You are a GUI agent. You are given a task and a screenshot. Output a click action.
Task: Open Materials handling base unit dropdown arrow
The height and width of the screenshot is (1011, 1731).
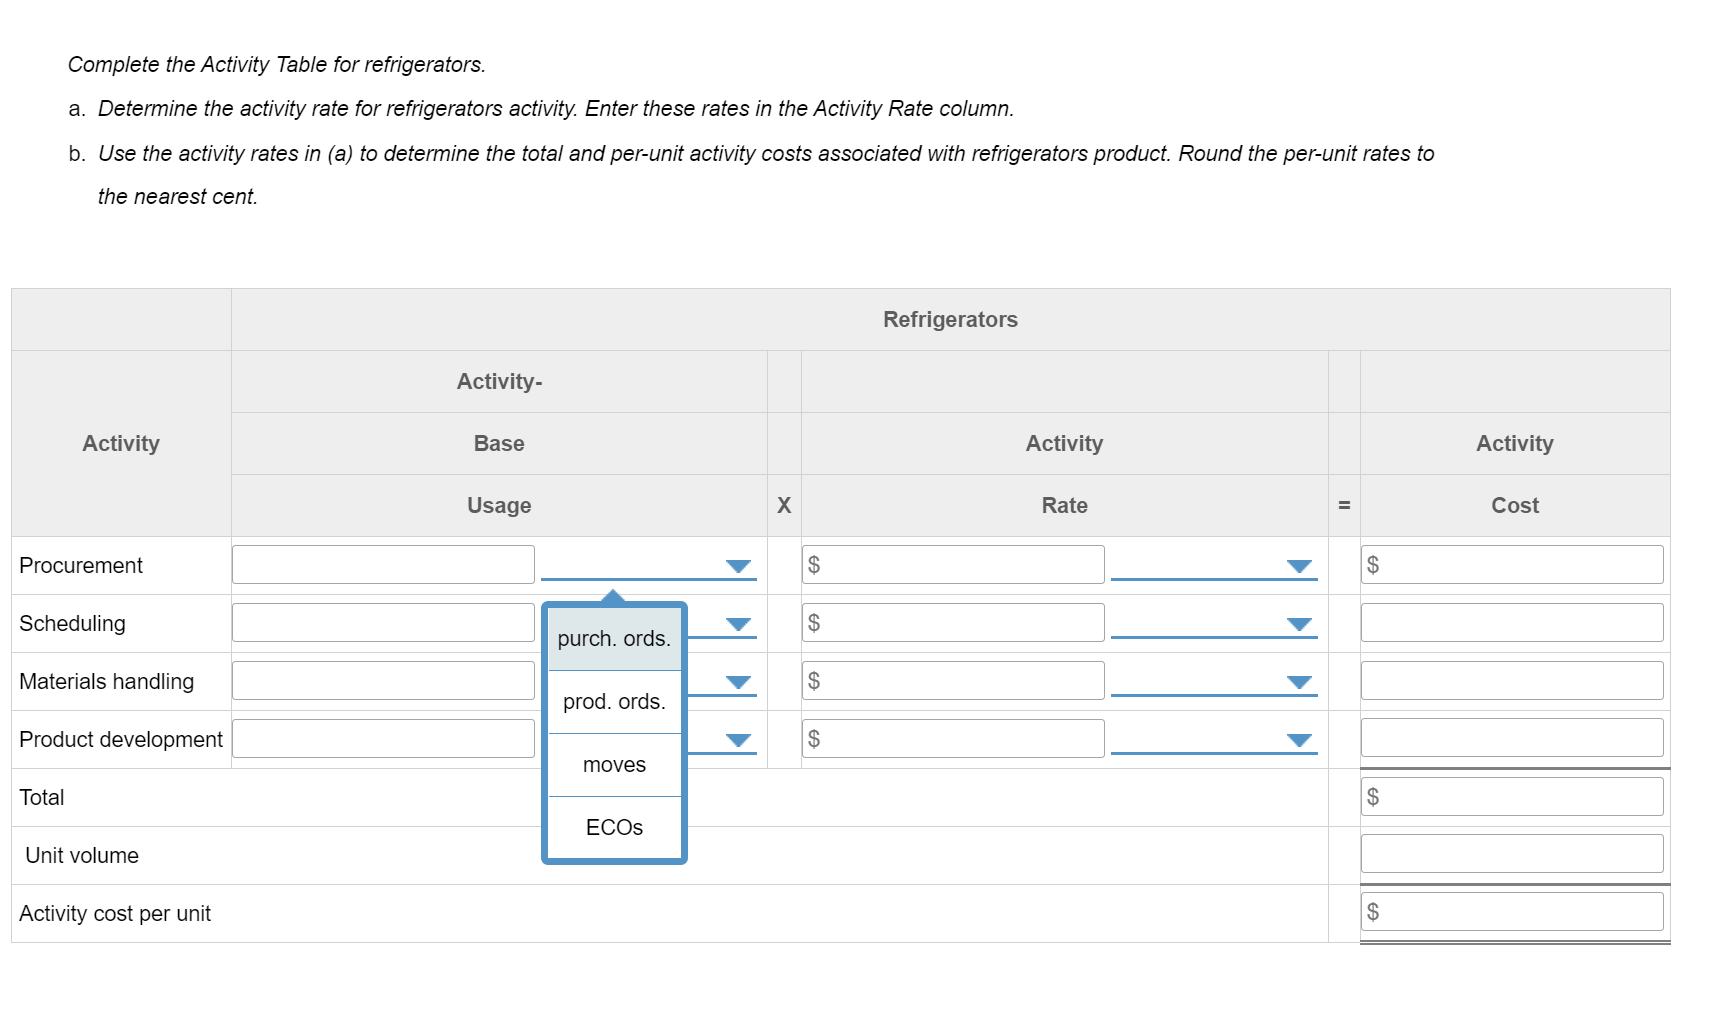tap(738, 682)
